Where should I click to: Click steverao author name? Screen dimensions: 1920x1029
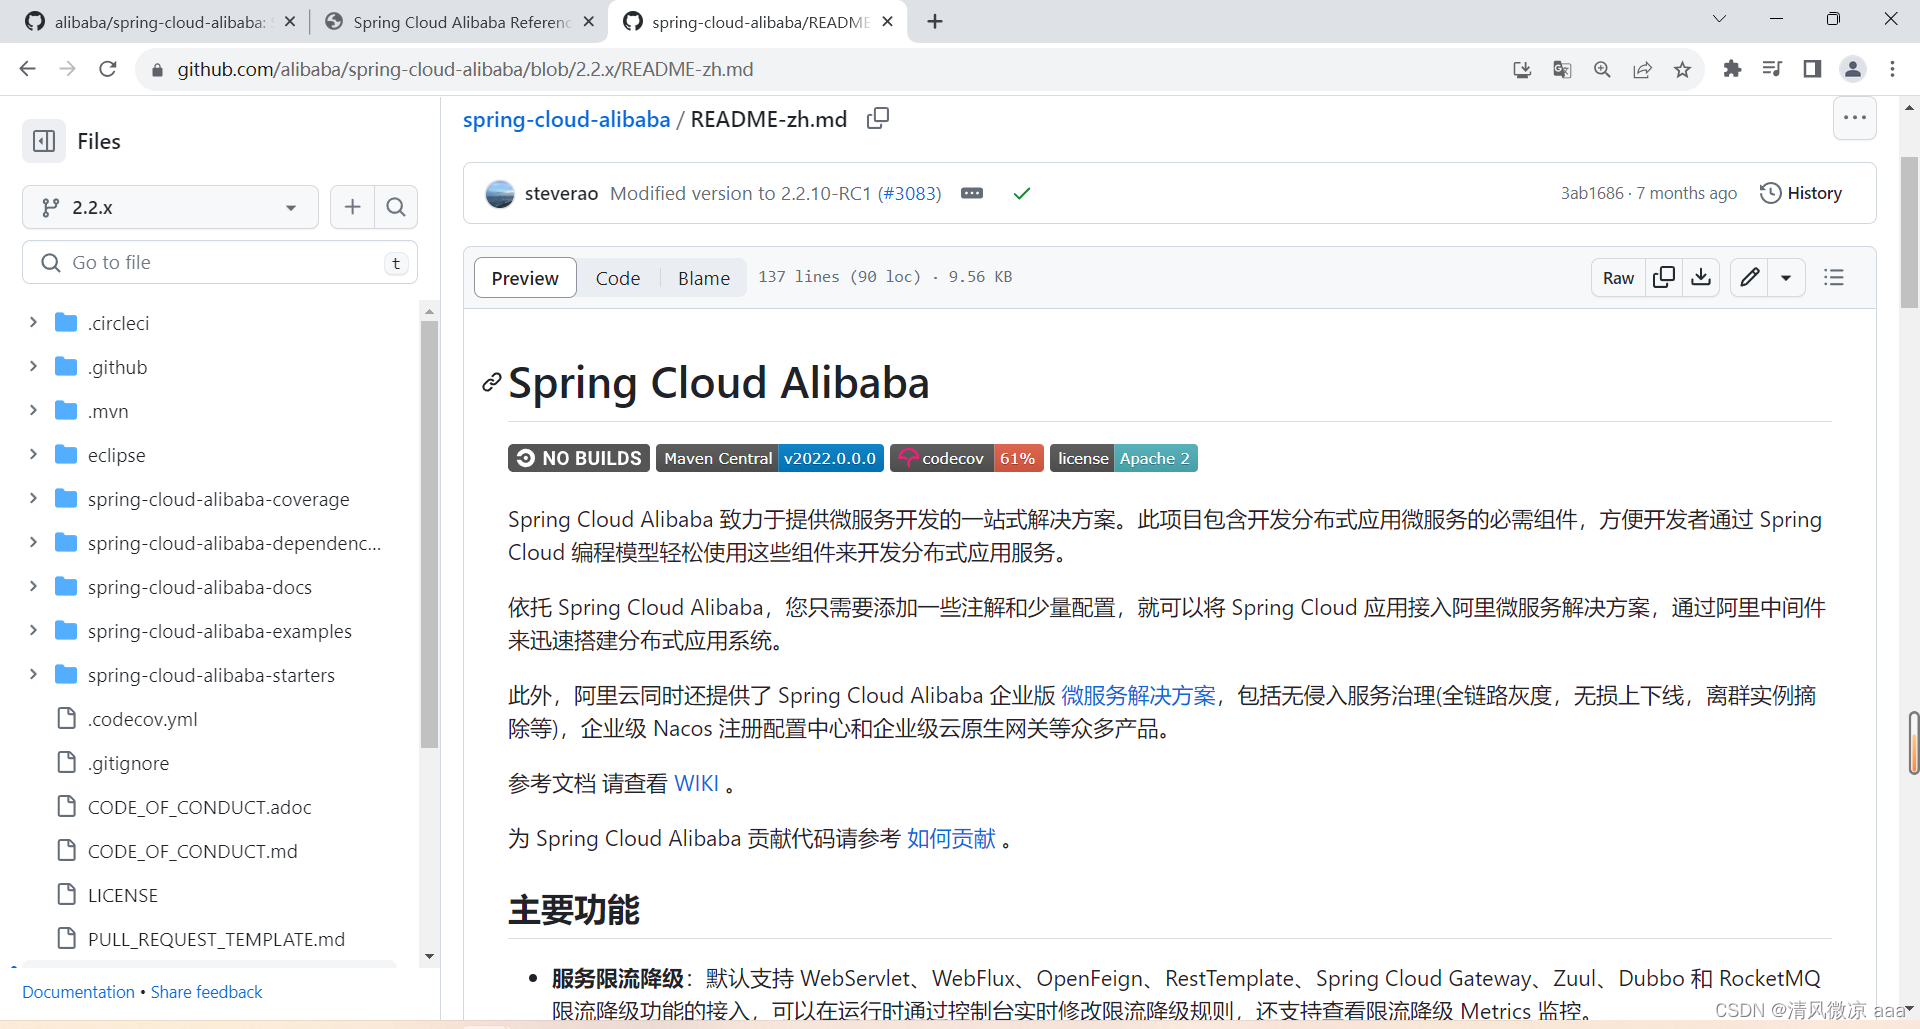tap(561, 193)
